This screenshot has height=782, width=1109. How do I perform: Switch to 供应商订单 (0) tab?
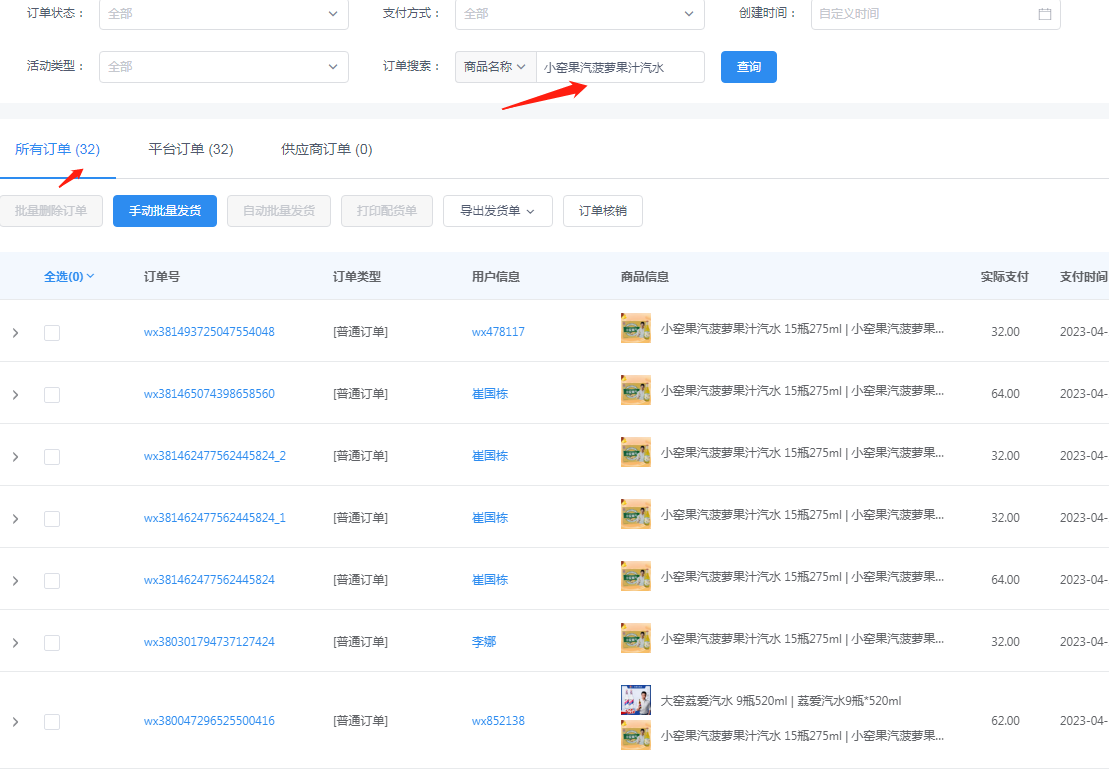pos(326,150)
